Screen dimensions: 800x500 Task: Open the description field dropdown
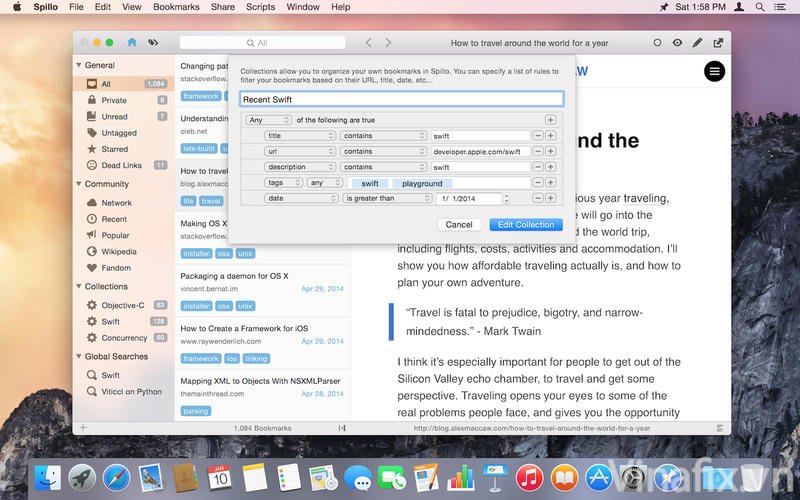point(300,167)
